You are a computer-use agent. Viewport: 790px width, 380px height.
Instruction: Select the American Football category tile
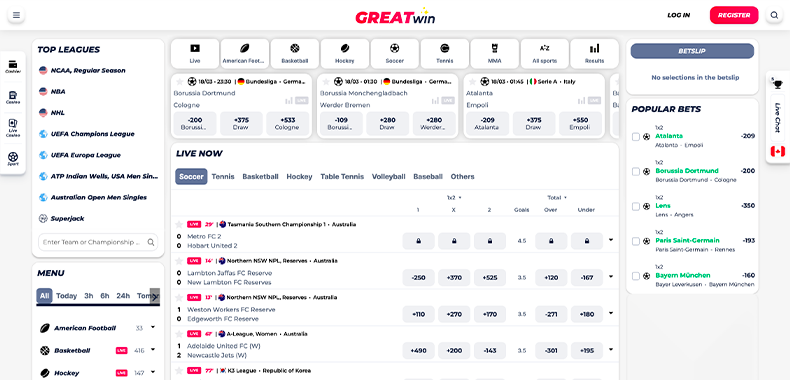[x=245, y=53]
